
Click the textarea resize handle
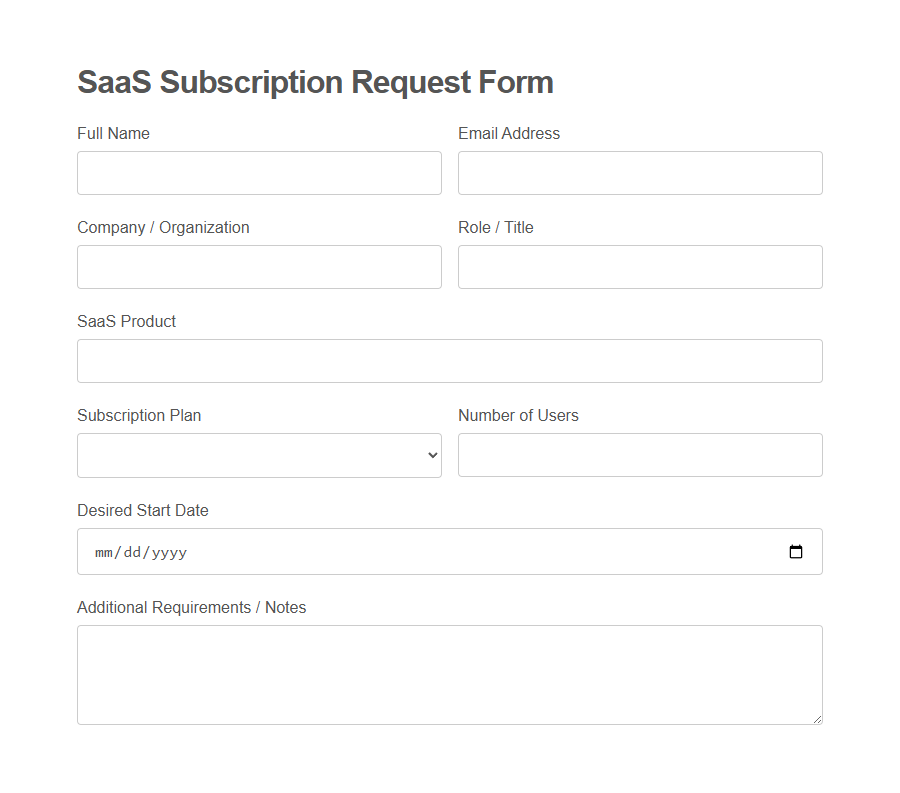818,718
